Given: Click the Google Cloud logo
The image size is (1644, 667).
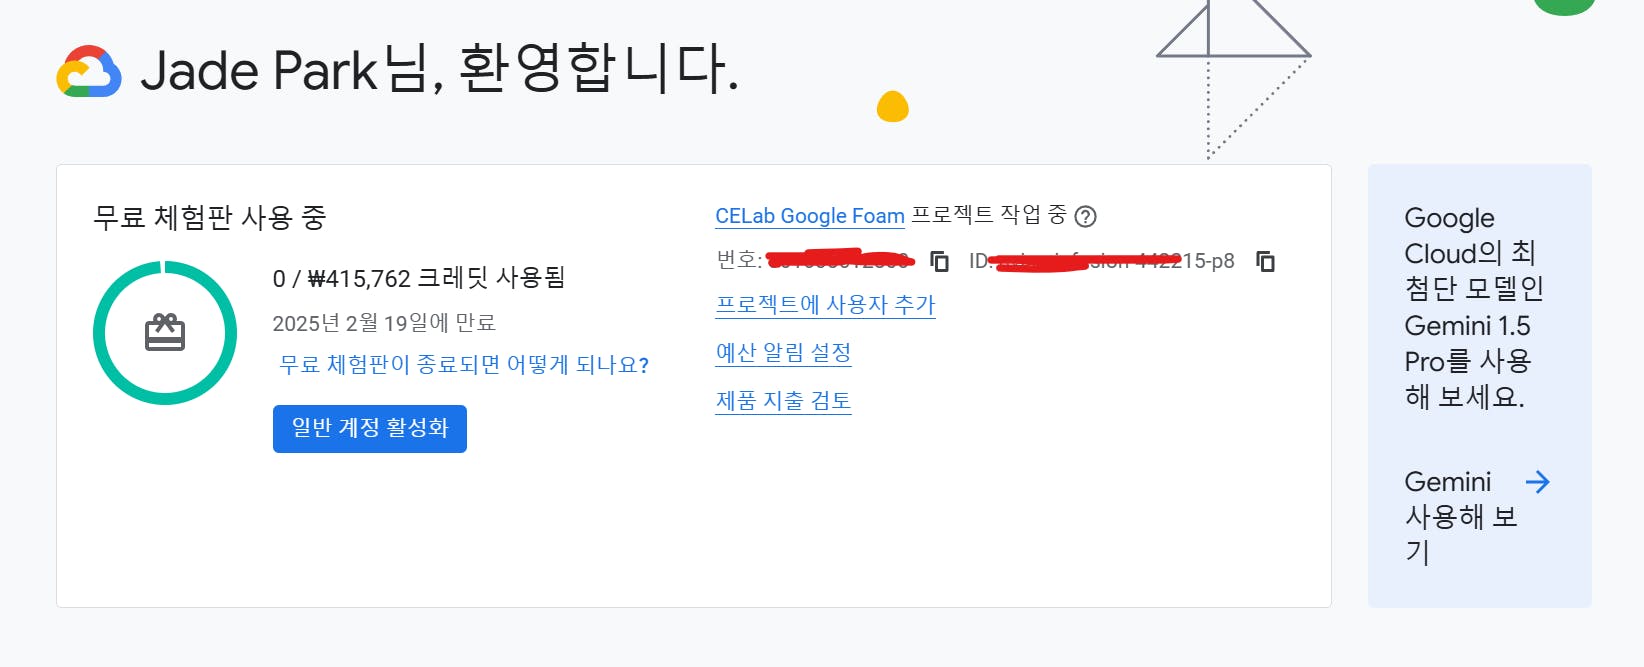Looking at the screenshot, I should pos(89,71).
